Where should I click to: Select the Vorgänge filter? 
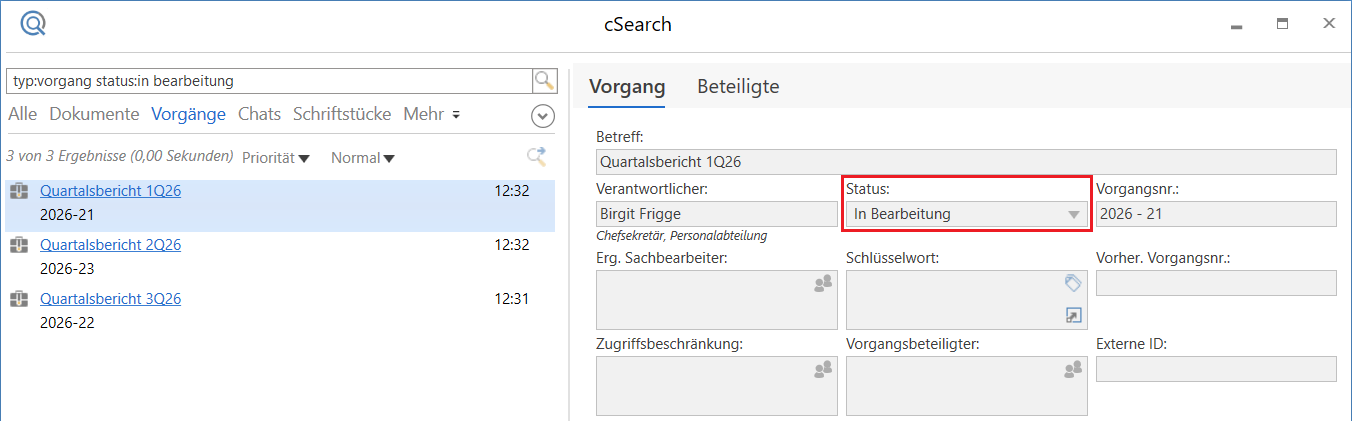189,114
